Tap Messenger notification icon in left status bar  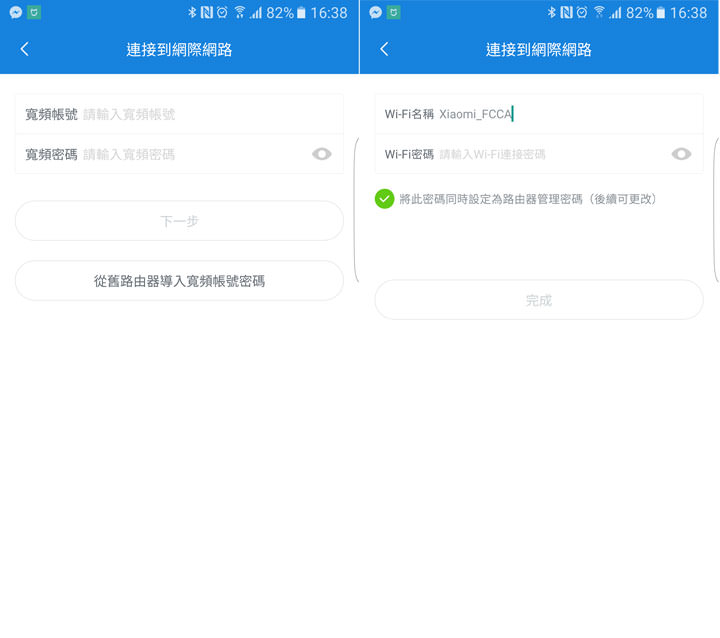pyautogui.click(x=15, y=13)
